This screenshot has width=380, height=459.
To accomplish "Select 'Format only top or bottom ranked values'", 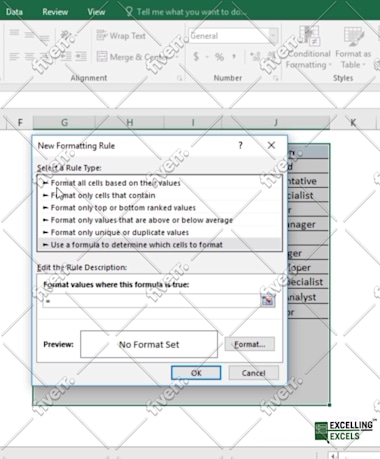I will pyautogui.click(x=160, y=207).
